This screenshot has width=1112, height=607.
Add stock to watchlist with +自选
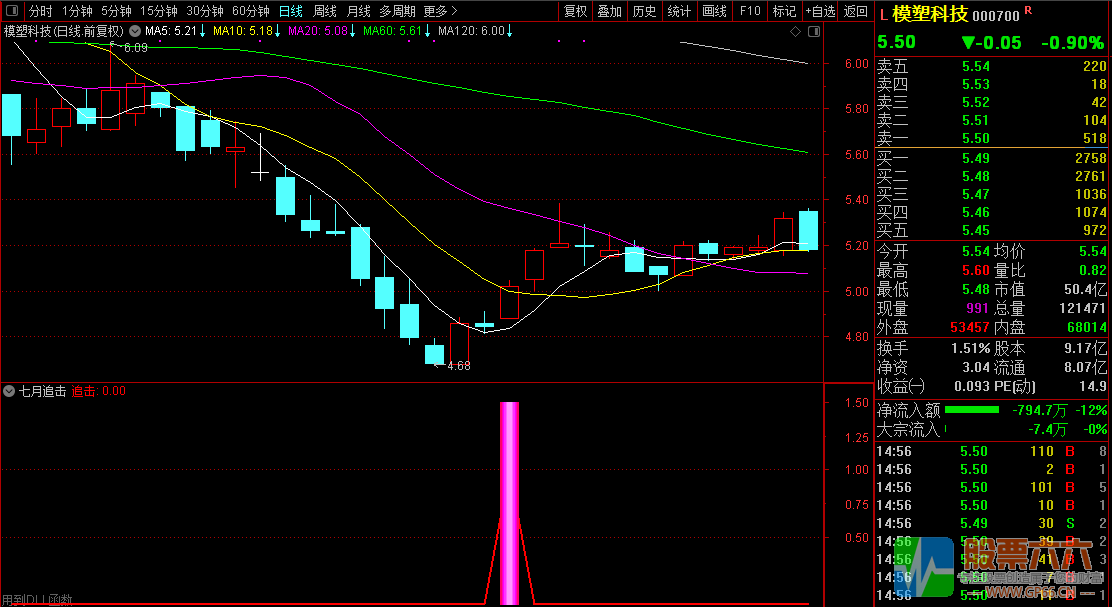[820, 11]
